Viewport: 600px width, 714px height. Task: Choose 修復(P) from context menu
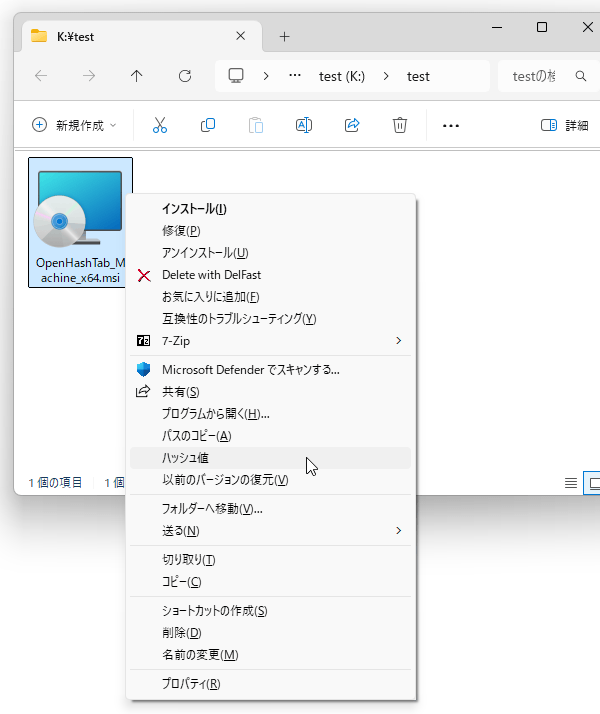[270, 231]
